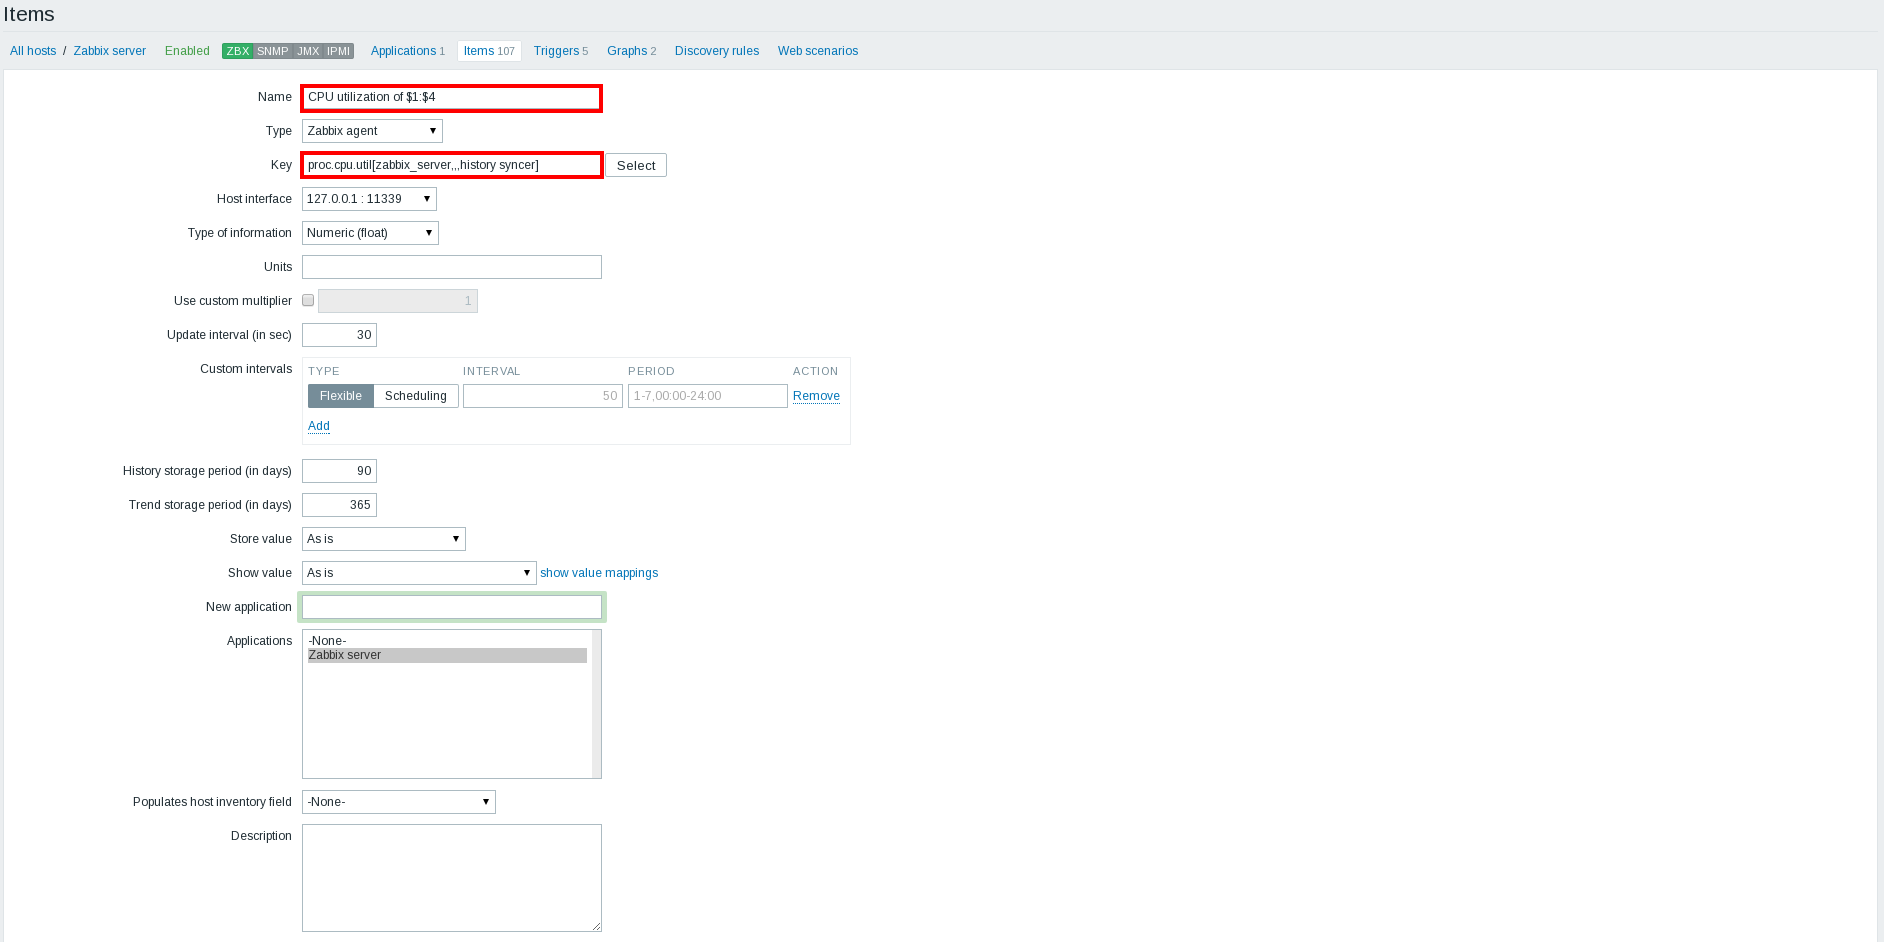The width and height of the screenshot is (1884, 942).
Task: Remove the flexible custom interval
Action: click(x=816, y=395)
